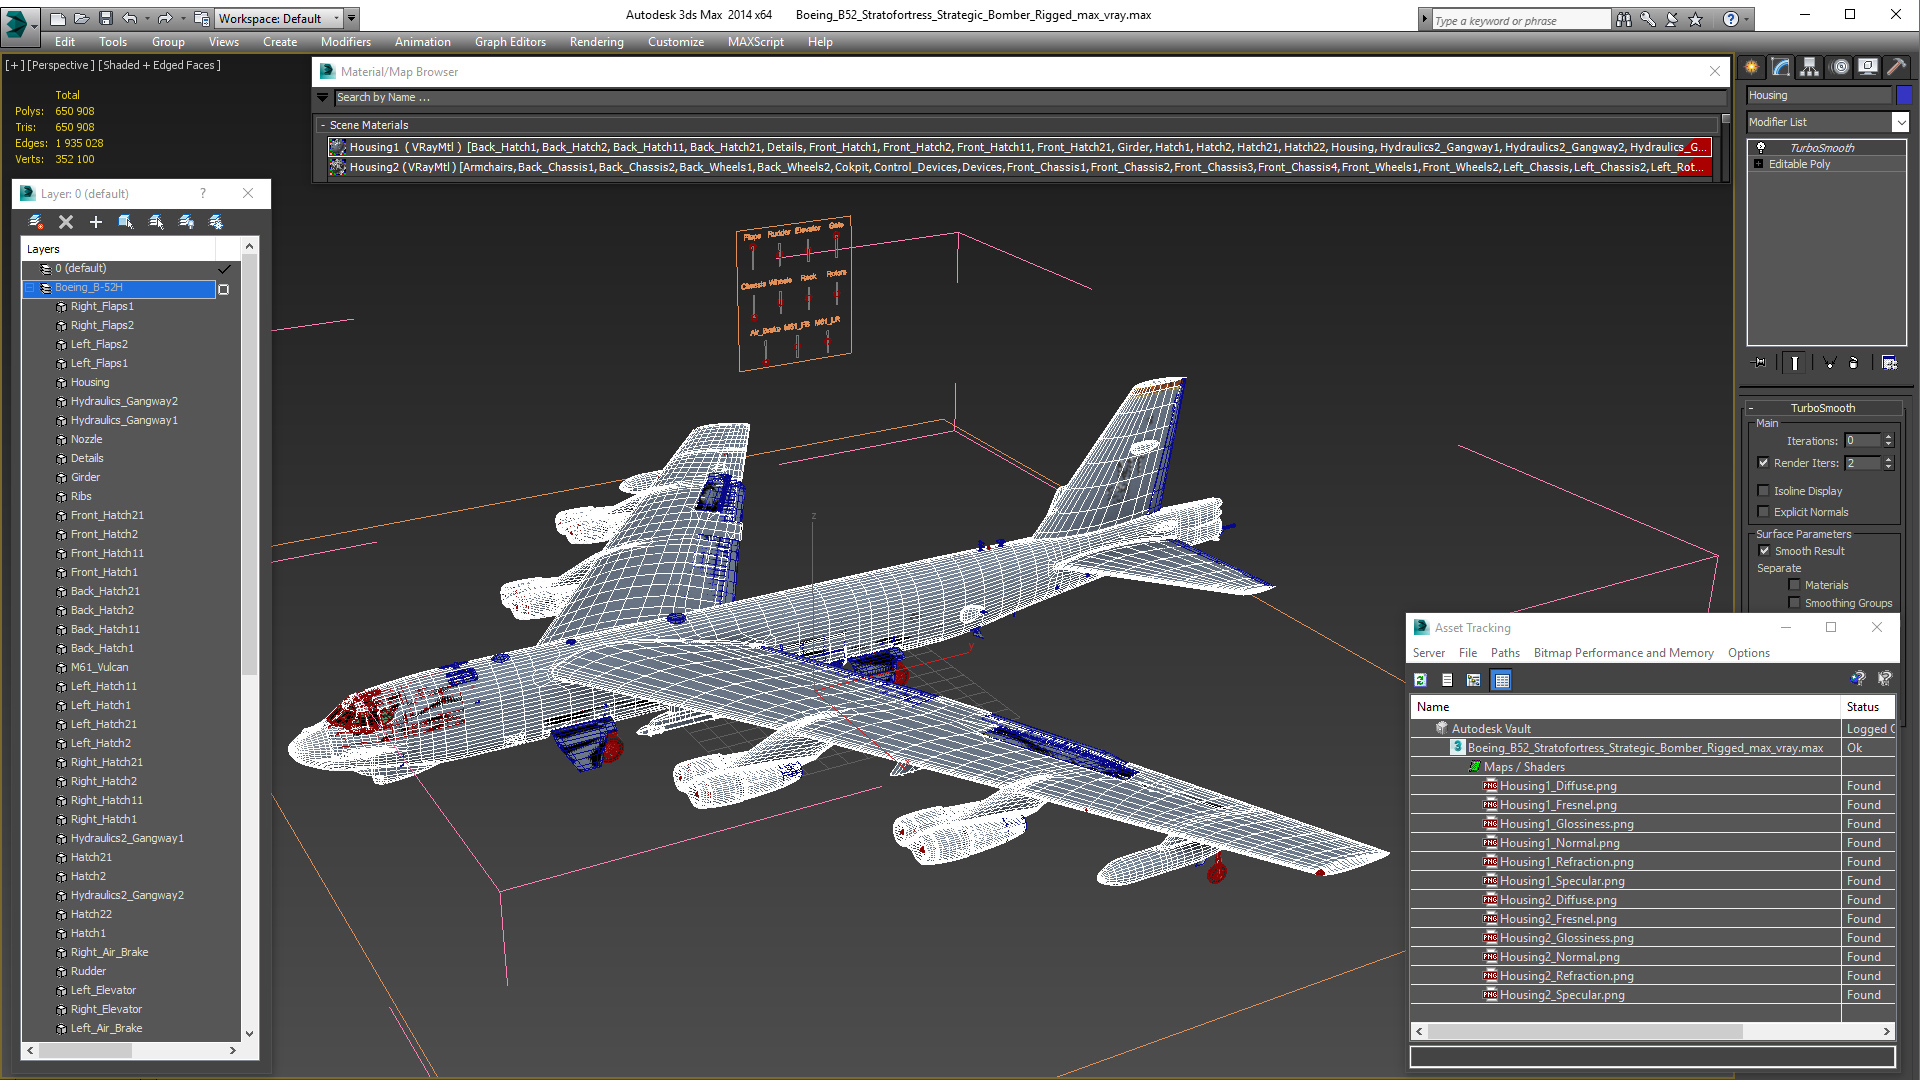This screenshot has width=1920, height=1080.
Task: Expand Editable Poly in modifier stack
Action: point(1758,164)
